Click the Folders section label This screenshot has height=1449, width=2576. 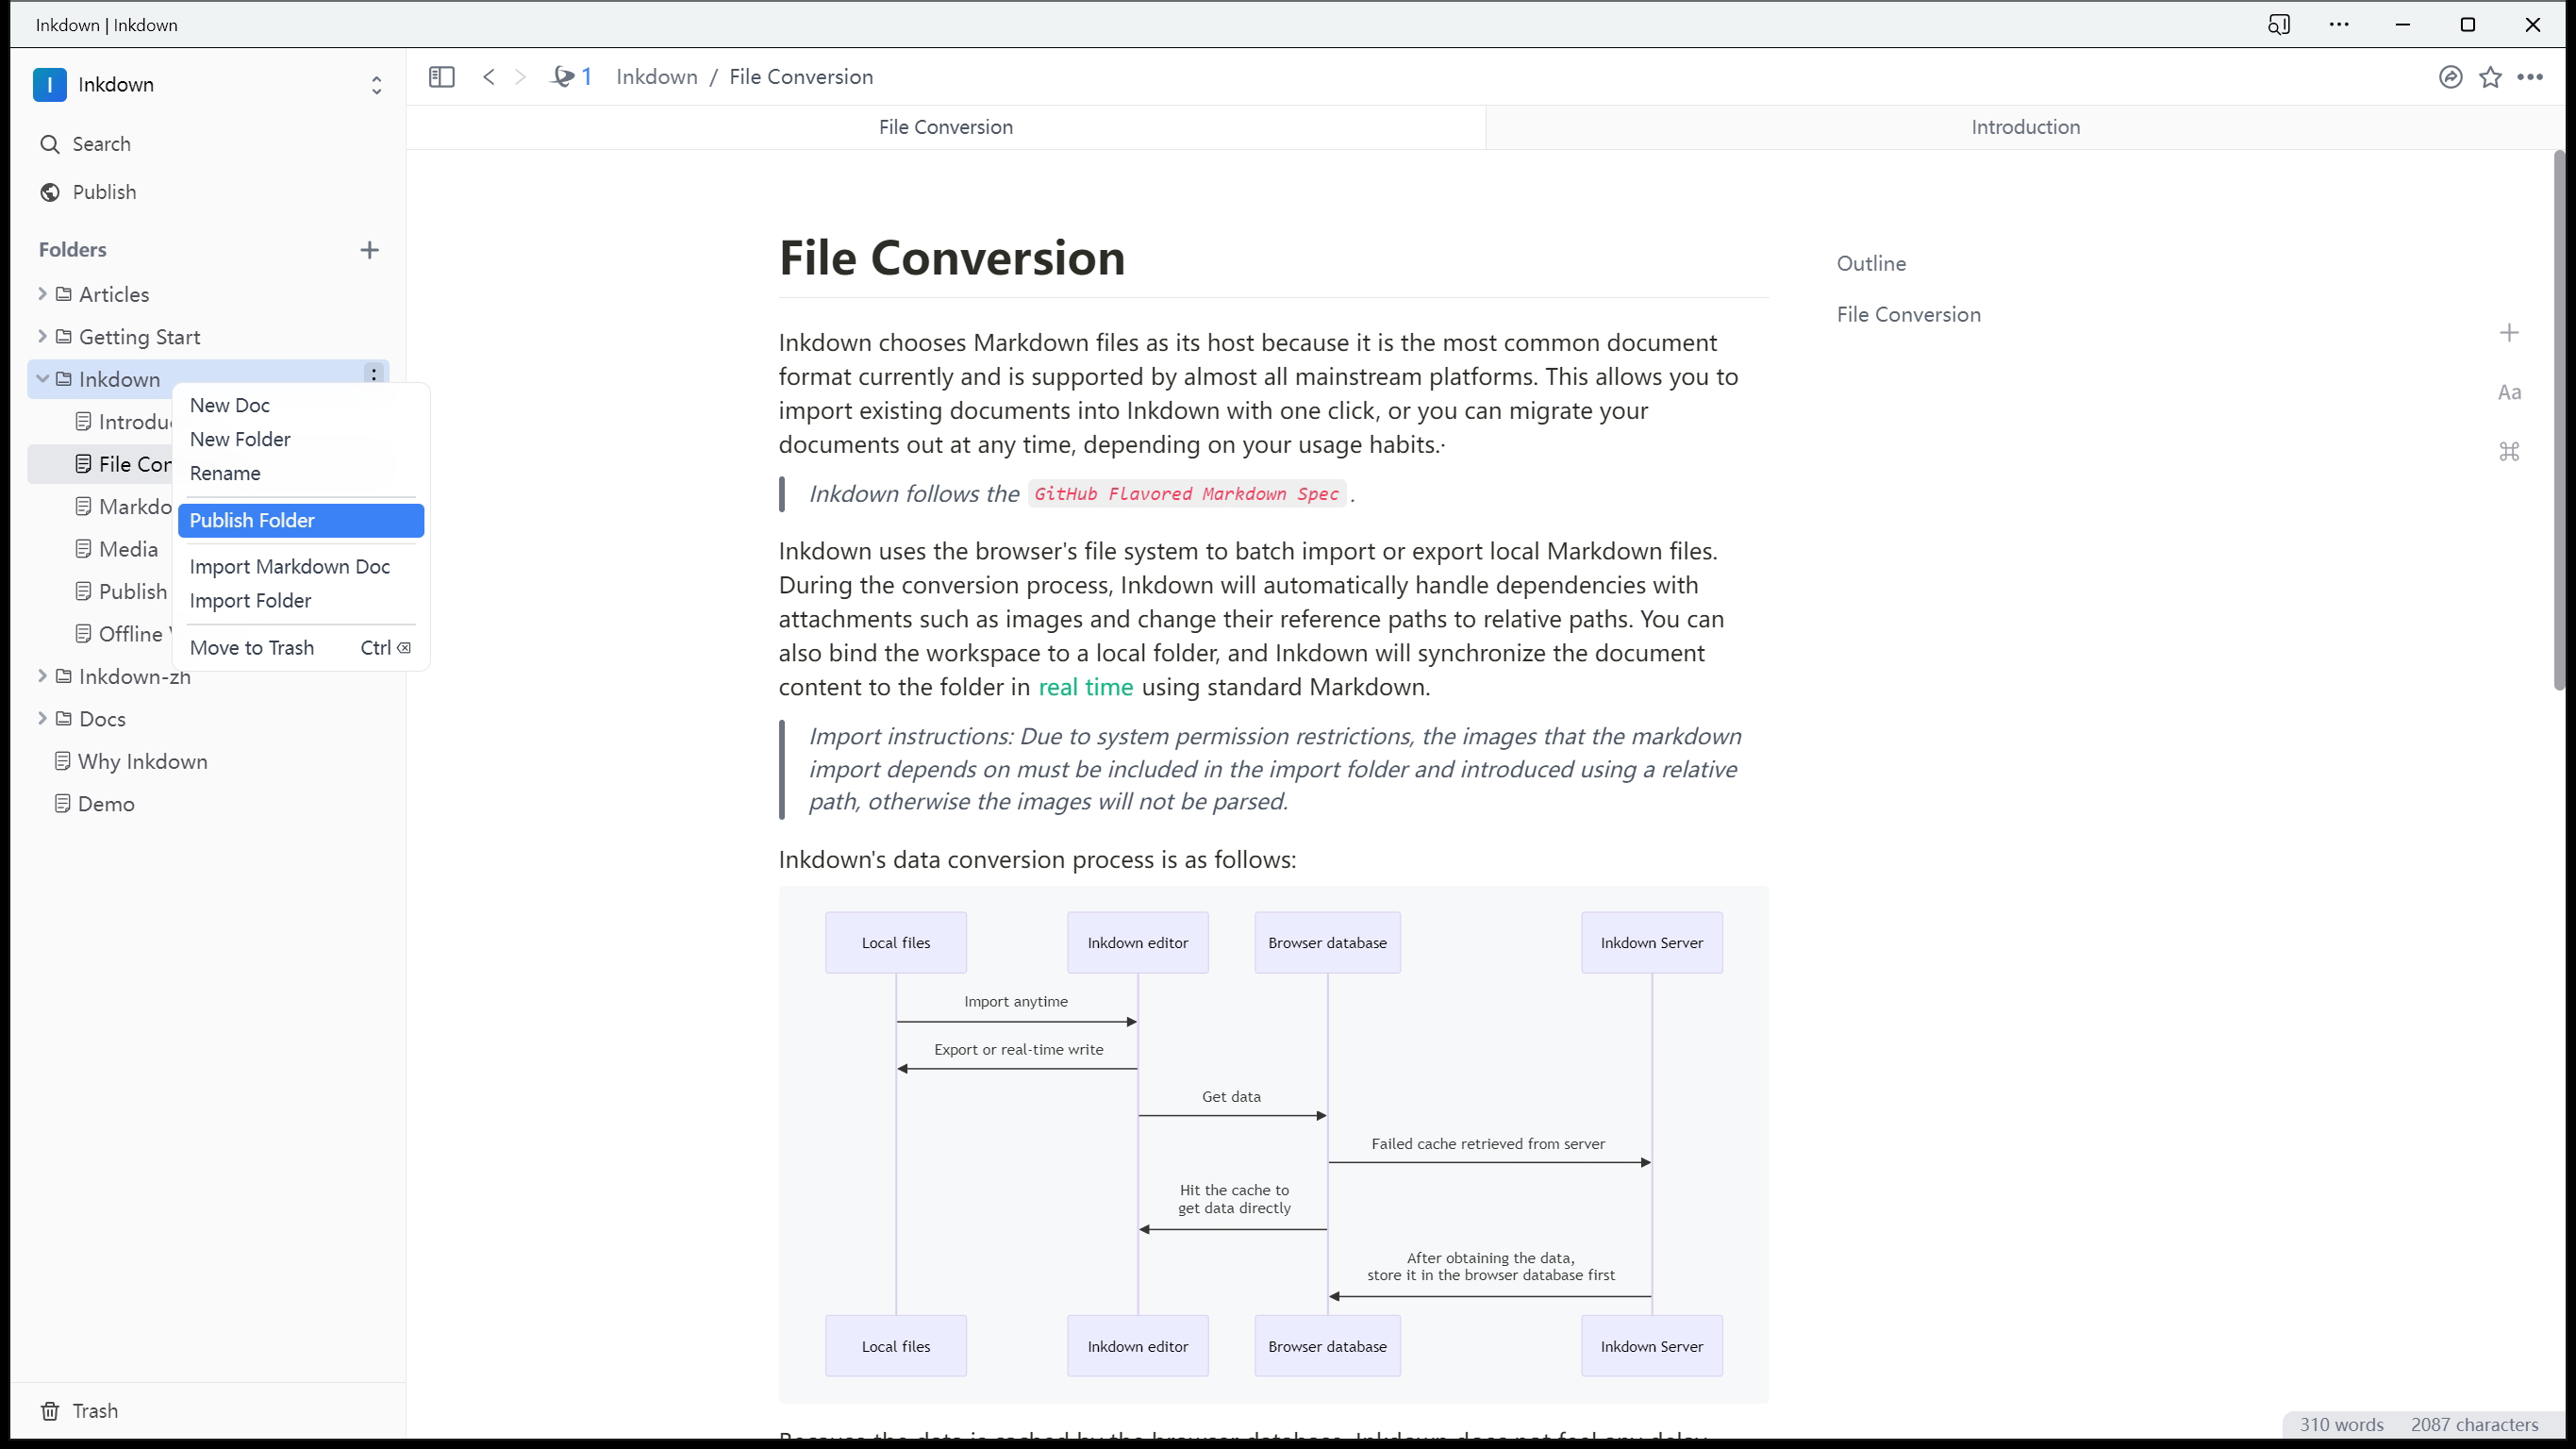[x=72, y=250]
